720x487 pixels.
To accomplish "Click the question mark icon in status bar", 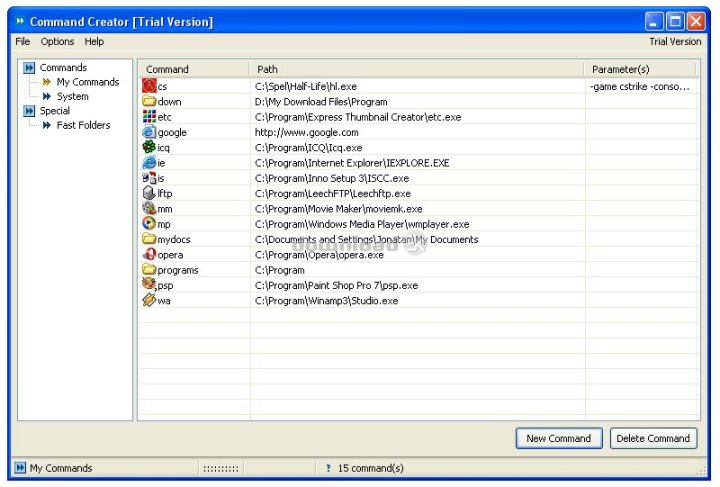I will [328, 468].
